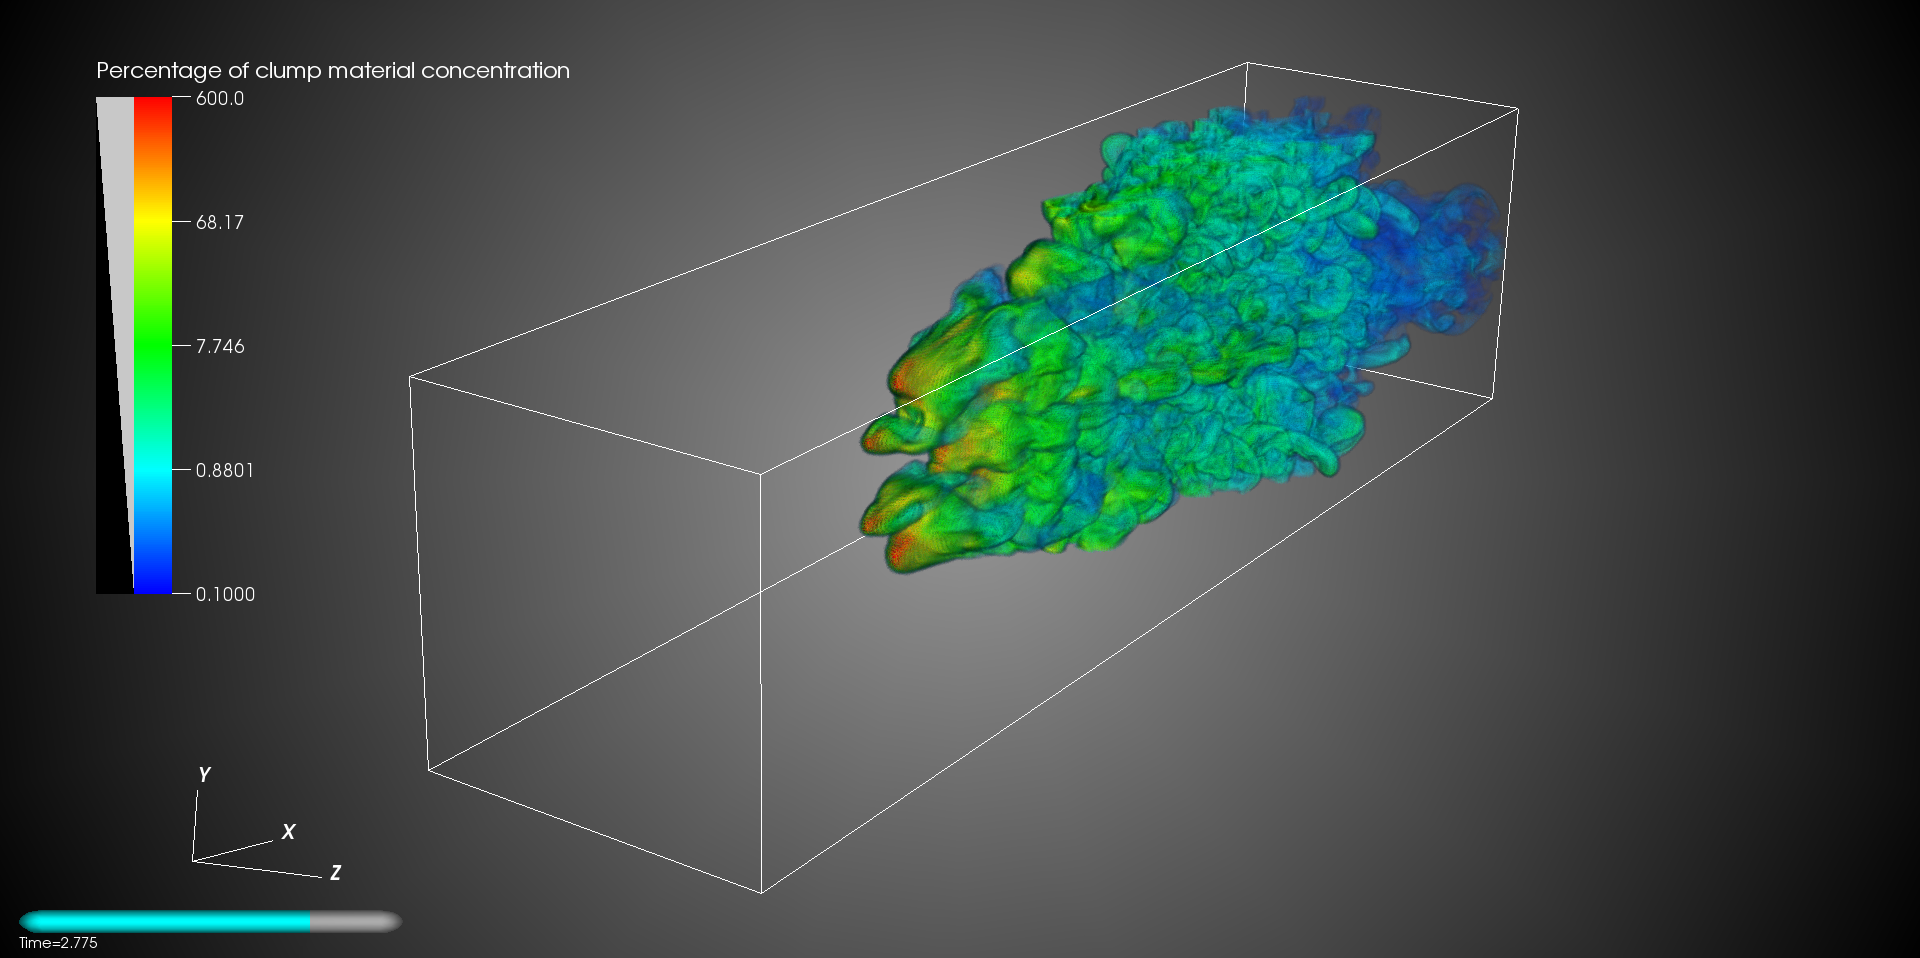Click the X axis label of orientation widget
Viewport: 1920px width, 958px height.
tap(288, 832)
